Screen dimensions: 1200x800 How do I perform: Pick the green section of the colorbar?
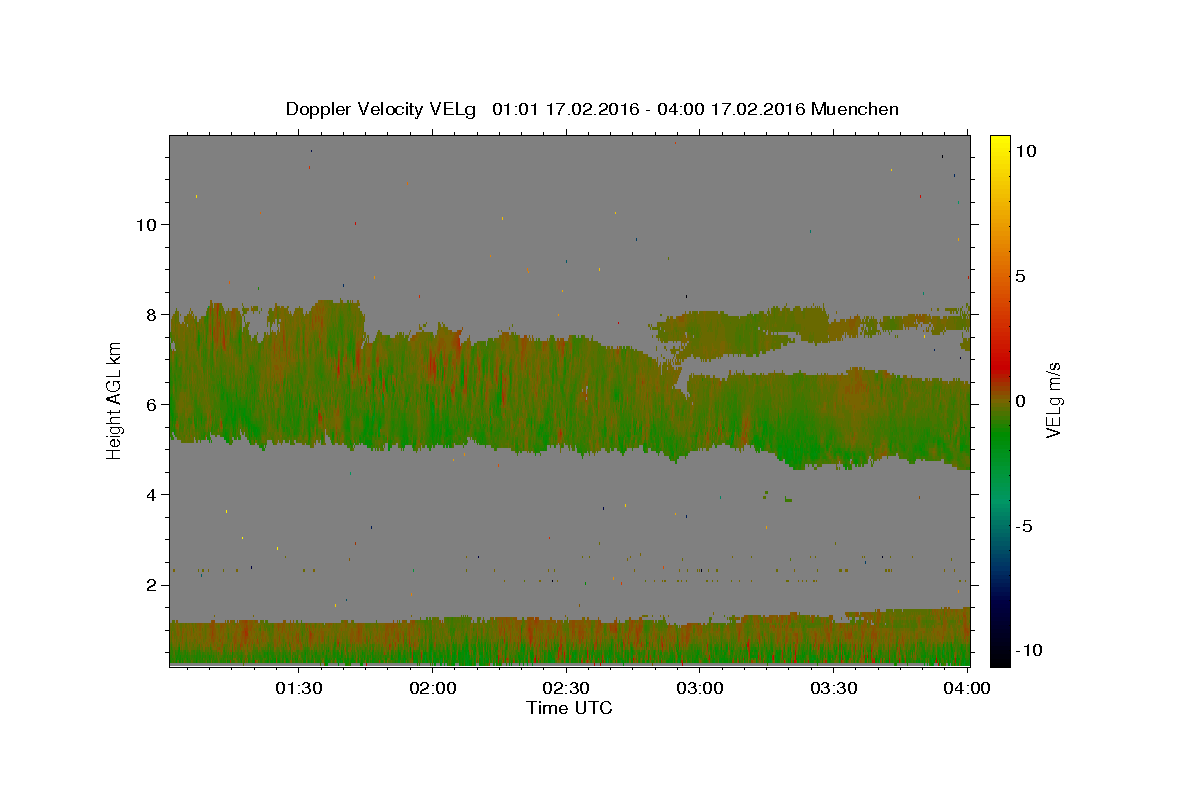pyautogui.click(x=999, y=440)
